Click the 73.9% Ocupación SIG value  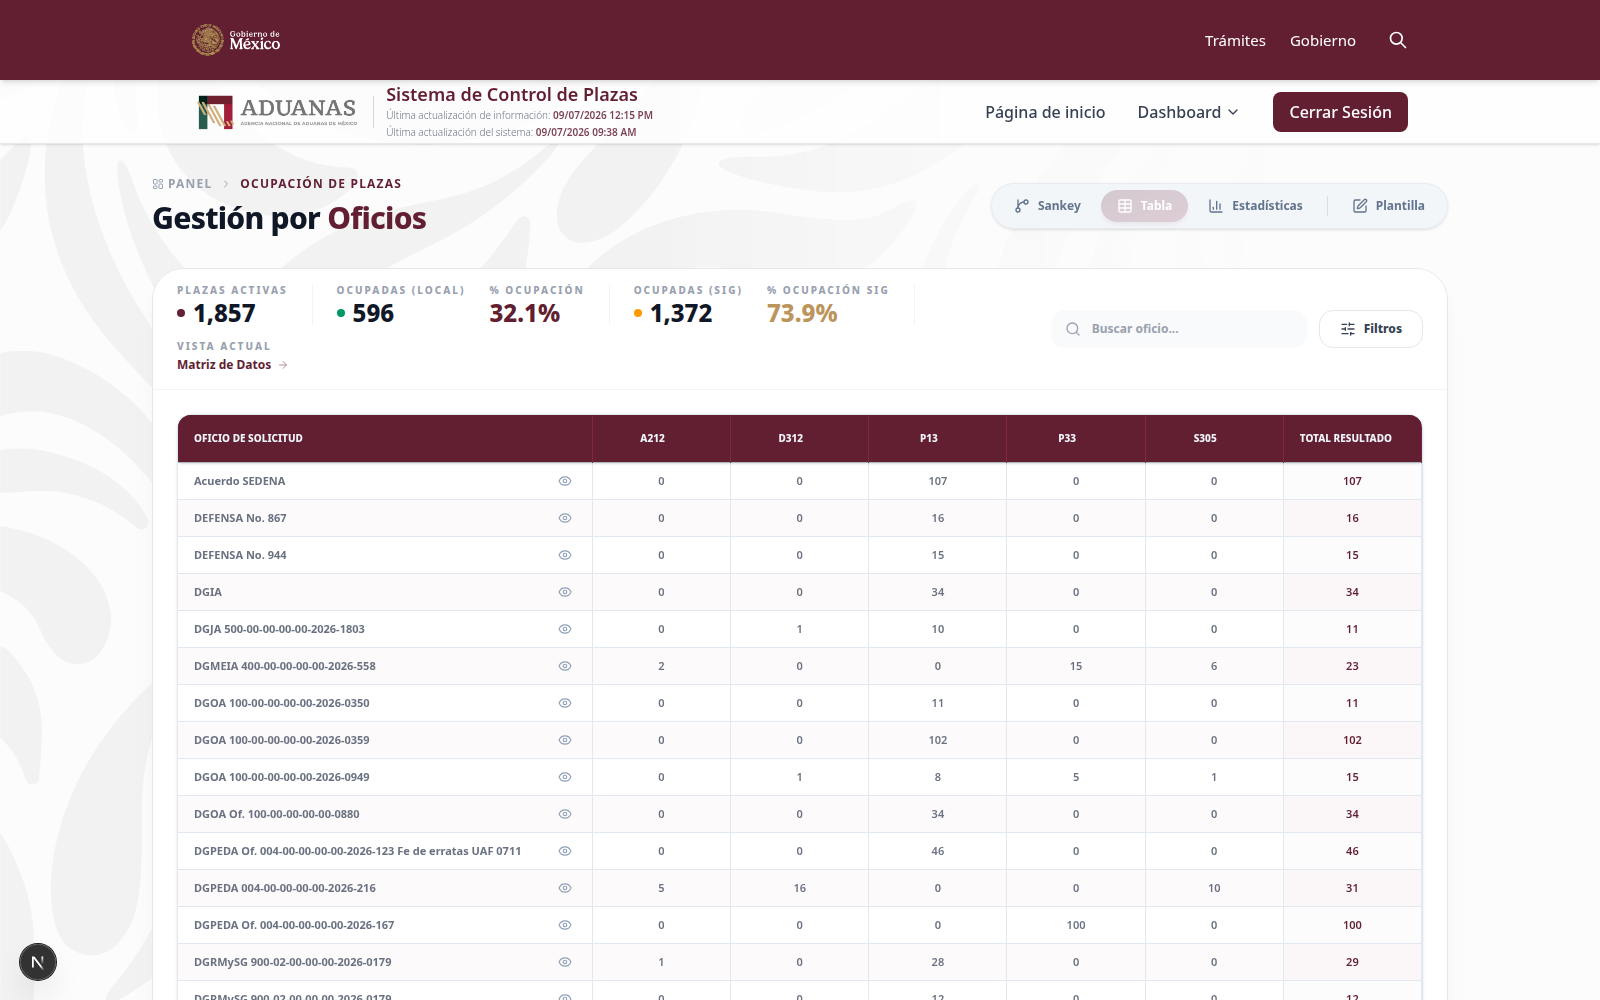802,314
